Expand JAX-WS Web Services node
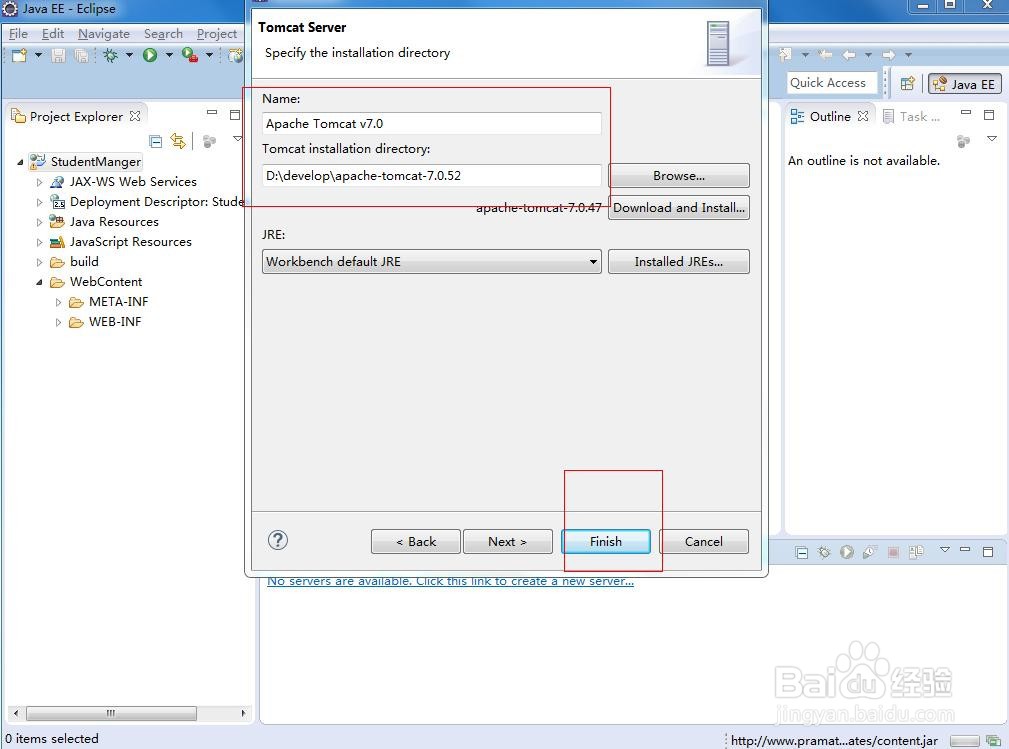 click(x=39, y=182)
